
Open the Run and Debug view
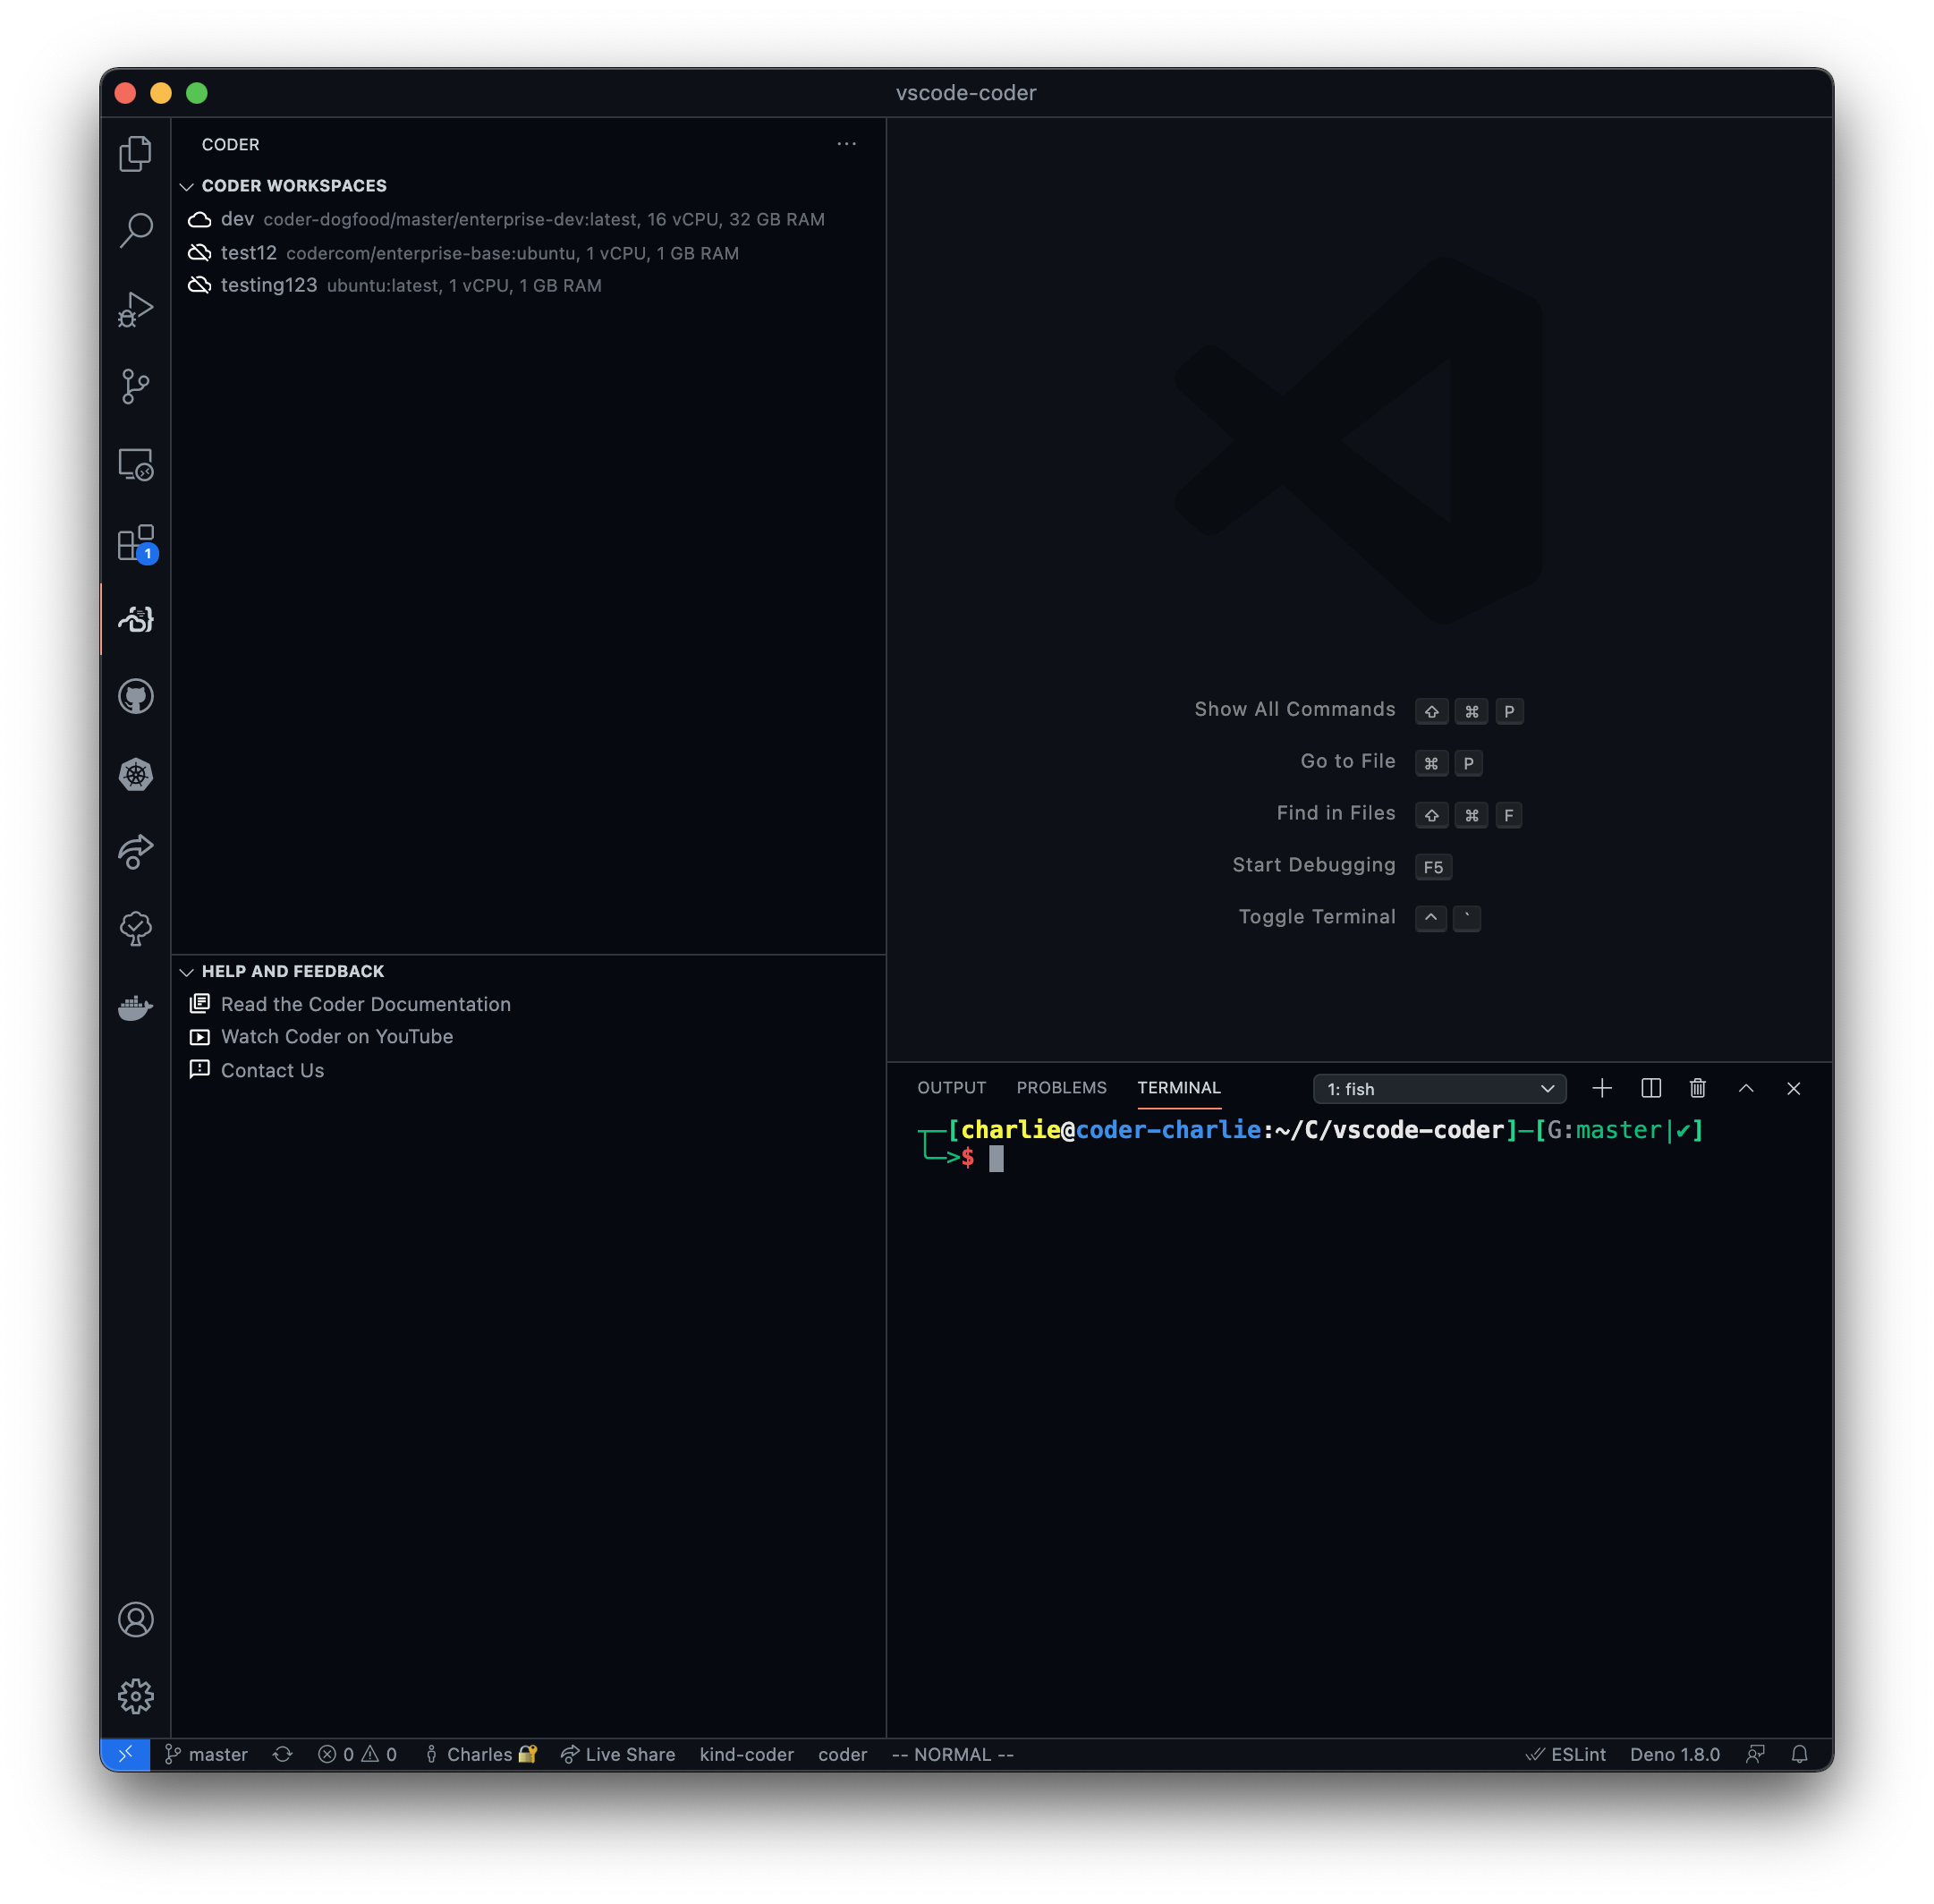tap(135, 308)
